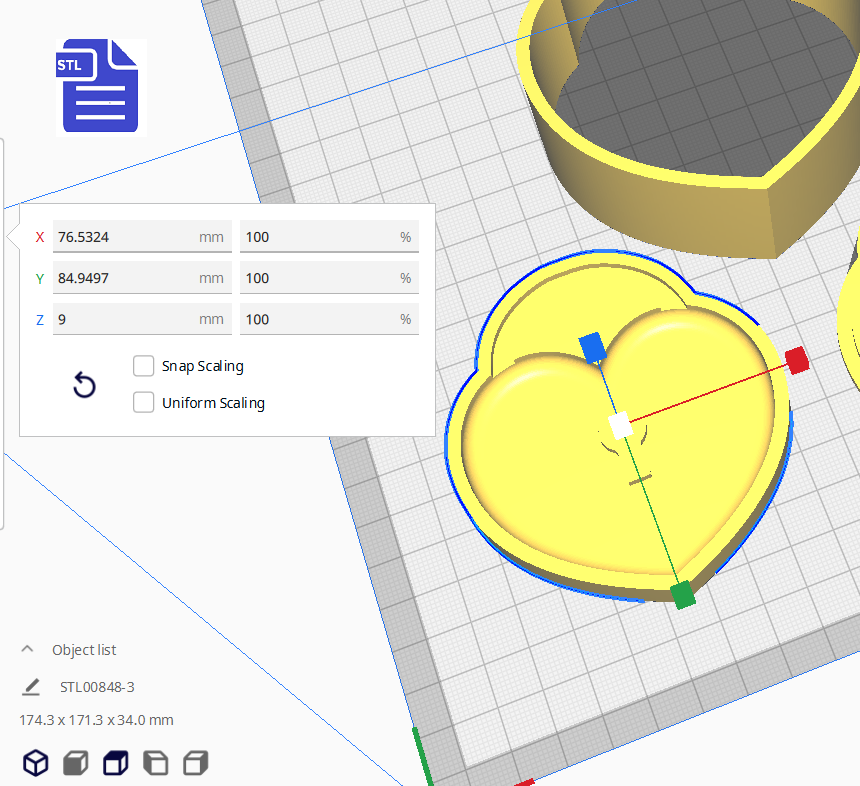This screenshot has height=786, width=860.
Task: Collapse the Object list panel
Action: tap(27, 650)
